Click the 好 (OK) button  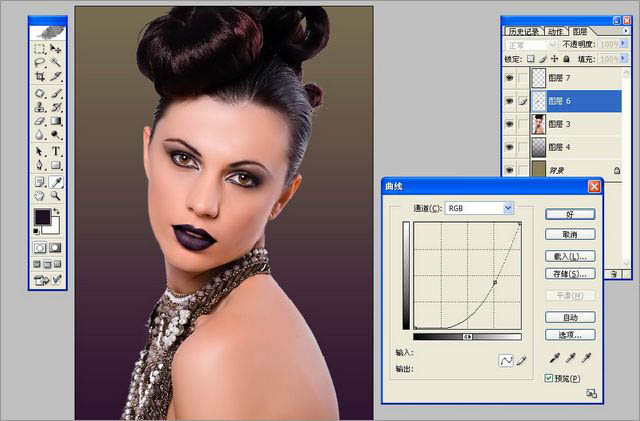pyautogui.click(x=570, y=214)
